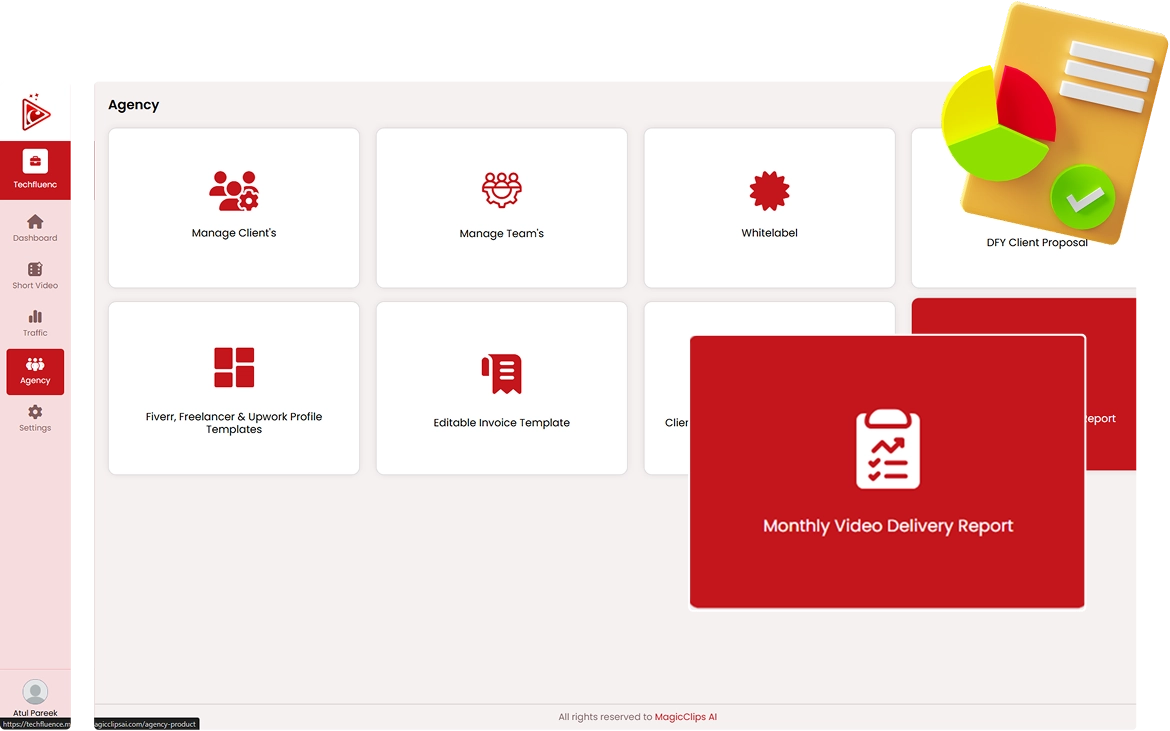Image resolution: width=1170 pixels, height=731 pixels.
Task: Open the DFY Client Proposal card
Action: pyautogui.click(x=1036, y=243)
